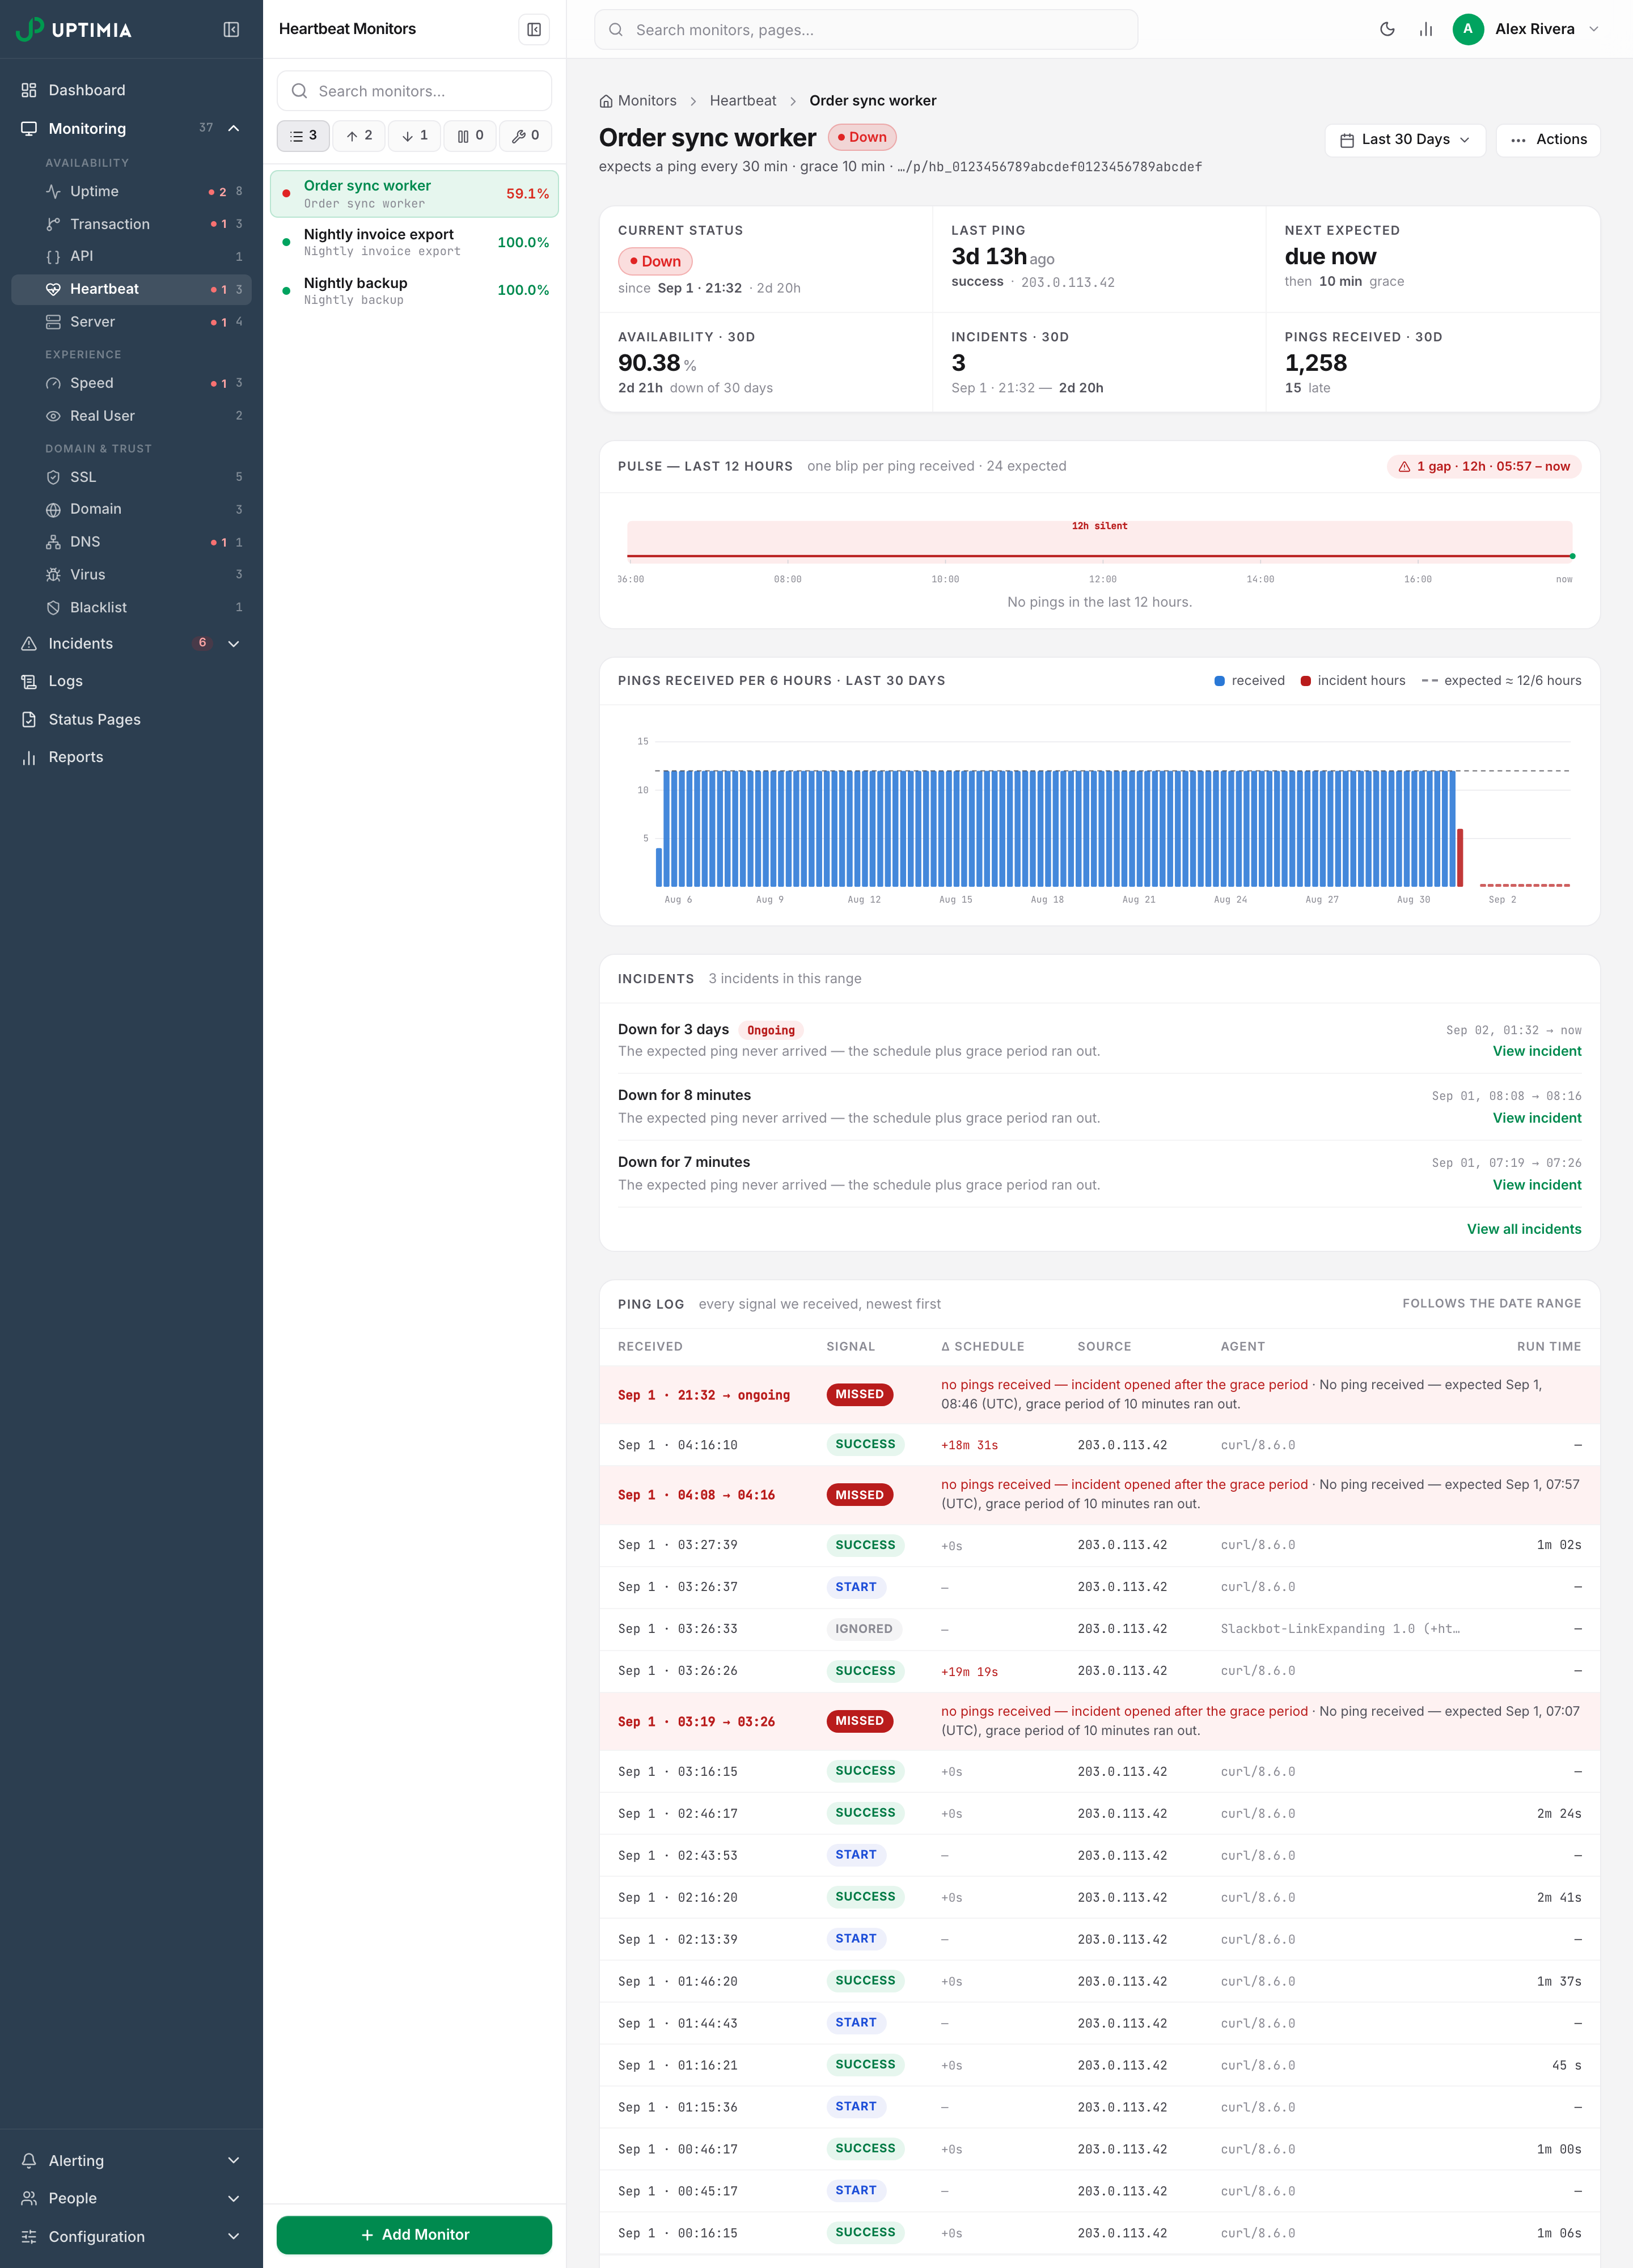Open Dashboard in the sidebar
This screenshot has height=2268, width=1633.
pyautogui.click(x=131, y=90)
